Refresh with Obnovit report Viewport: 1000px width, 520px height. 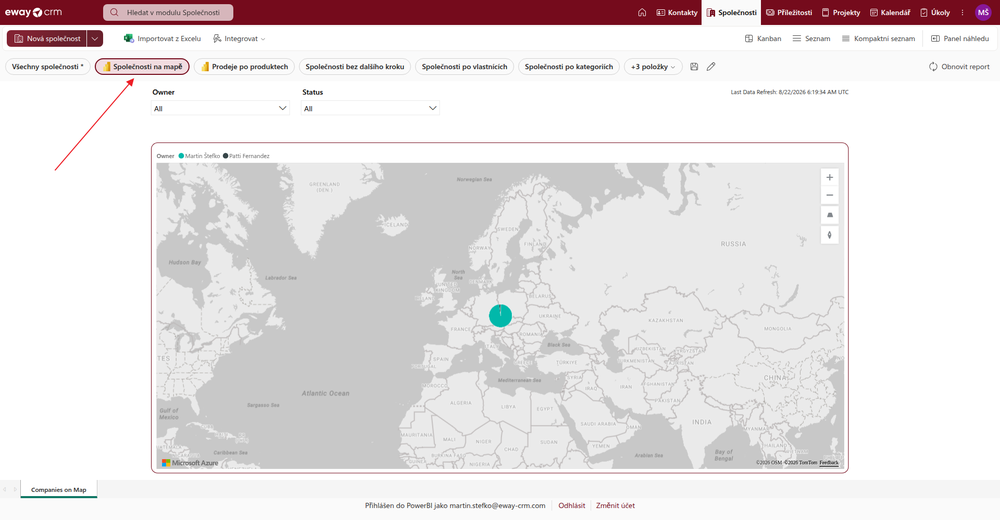(959, 66)
